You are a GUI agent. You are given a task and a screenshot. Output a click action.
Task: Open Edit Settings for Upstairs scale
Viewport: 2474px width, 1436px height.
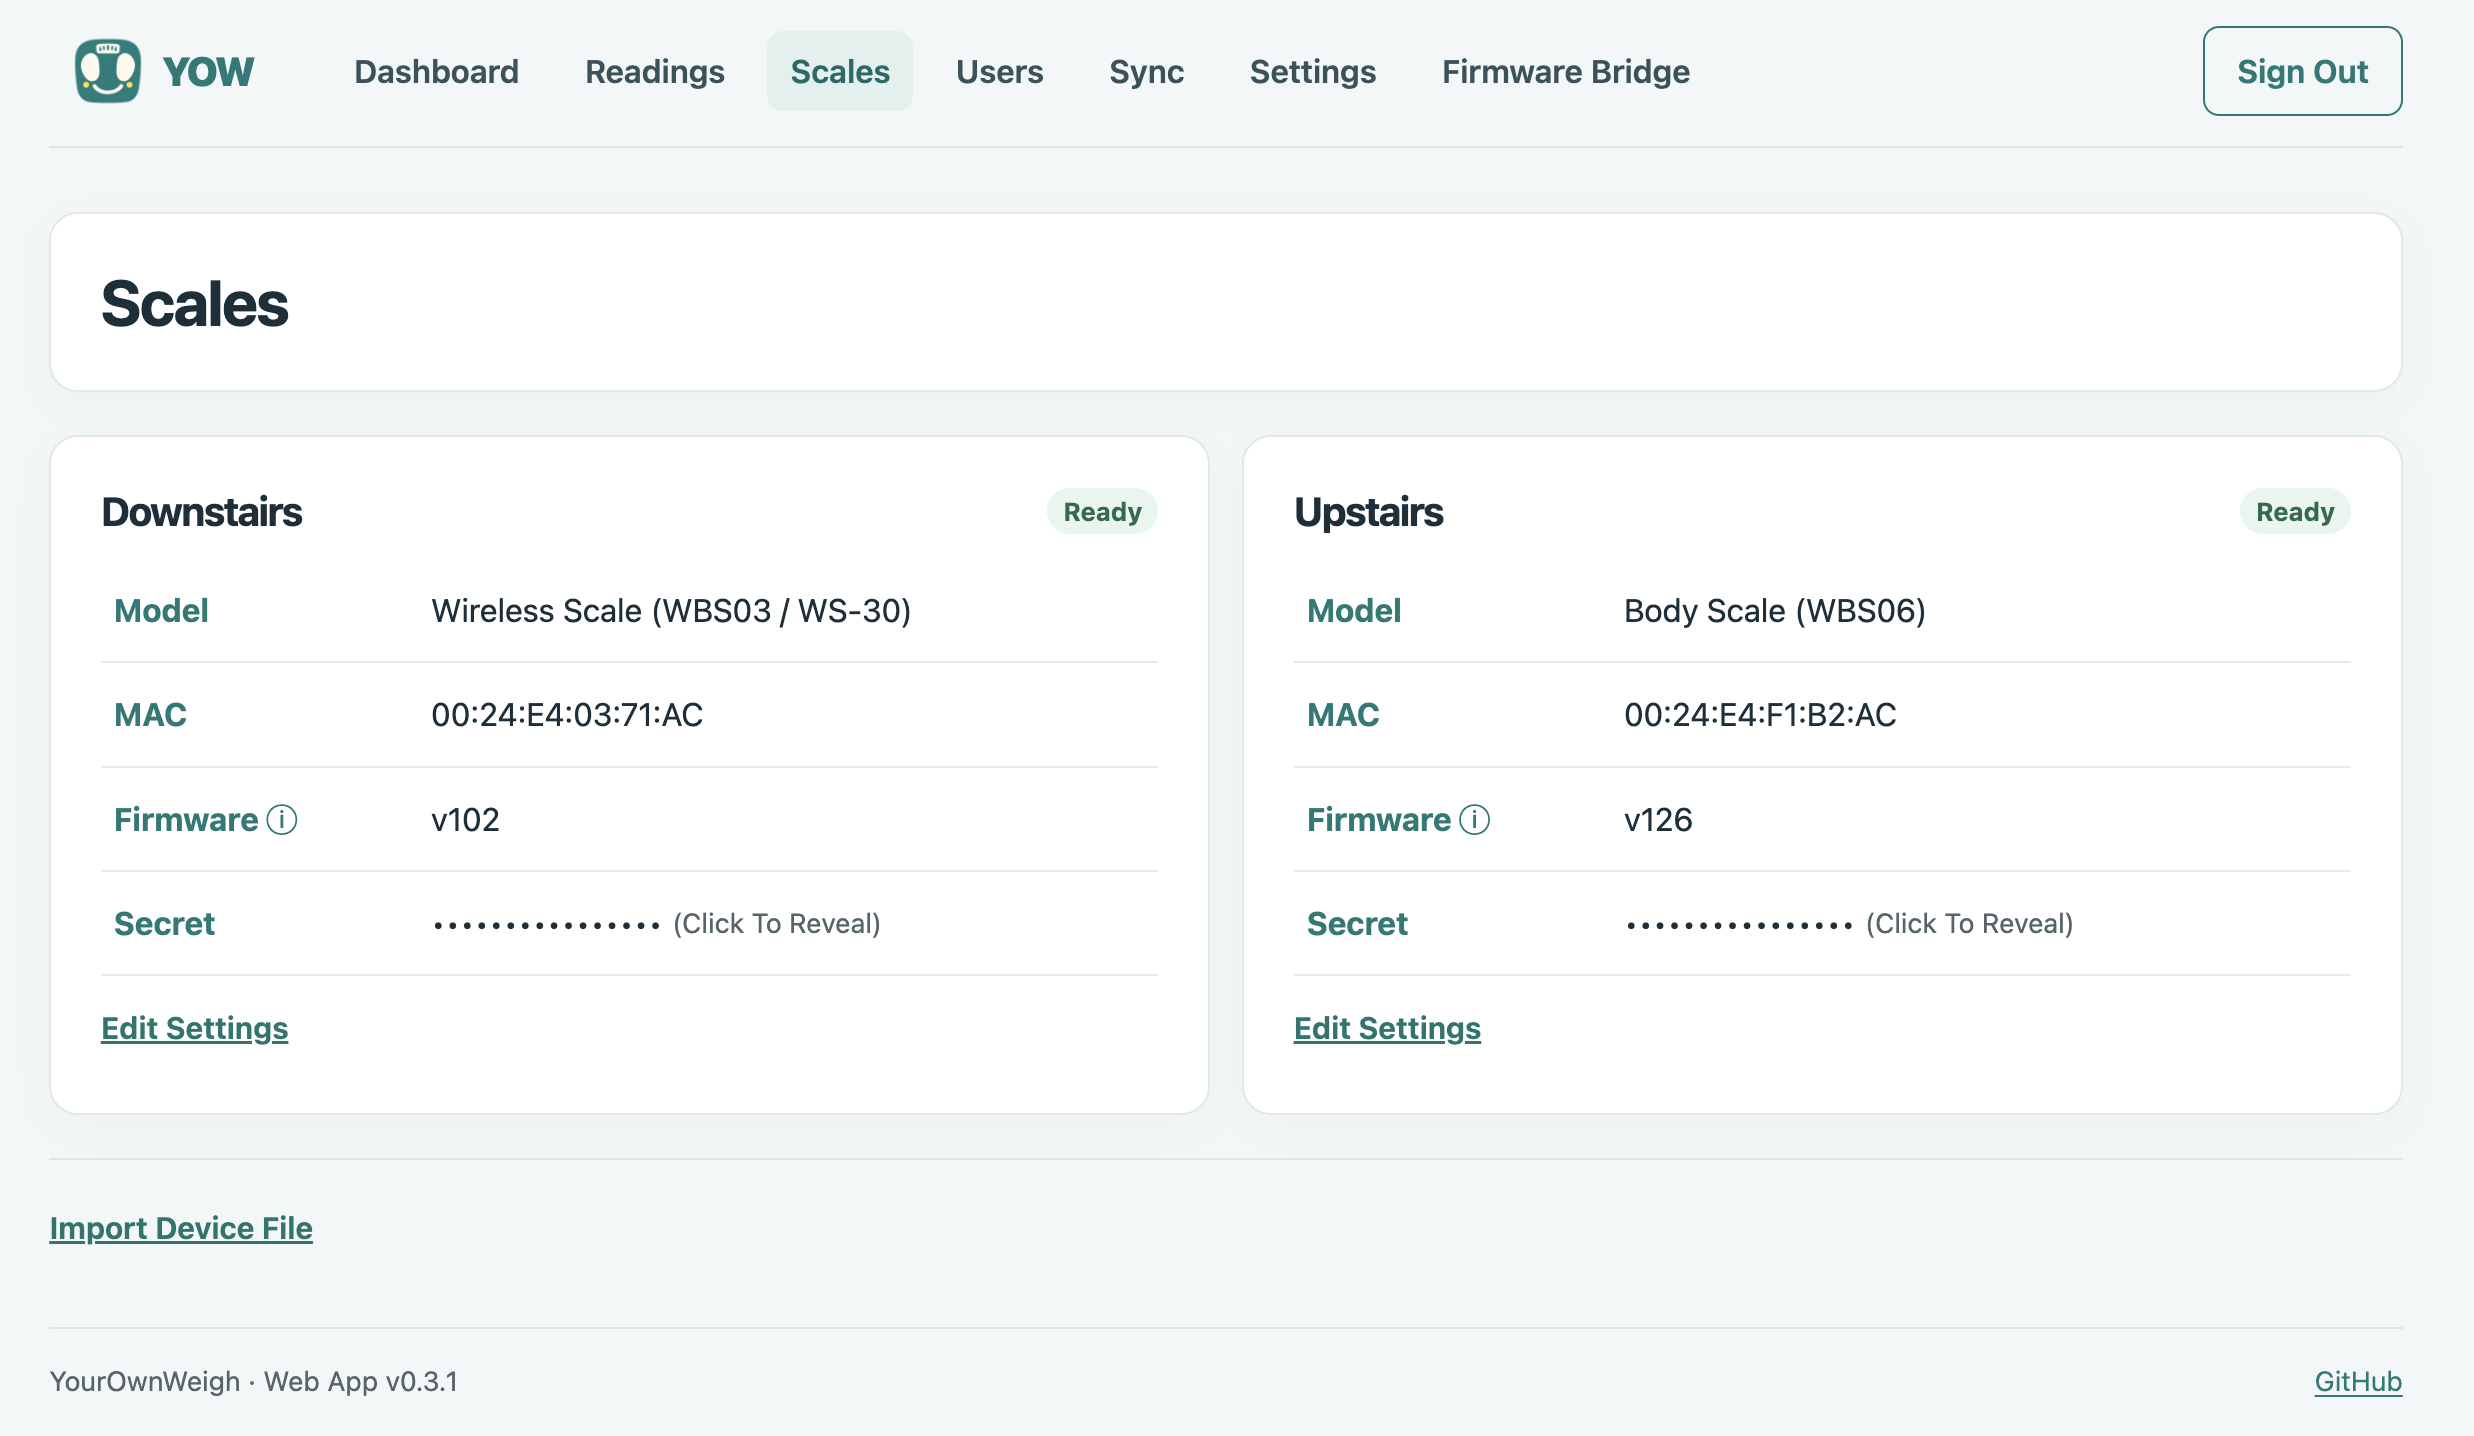pyautogui.click(x=1387, y=1028)
